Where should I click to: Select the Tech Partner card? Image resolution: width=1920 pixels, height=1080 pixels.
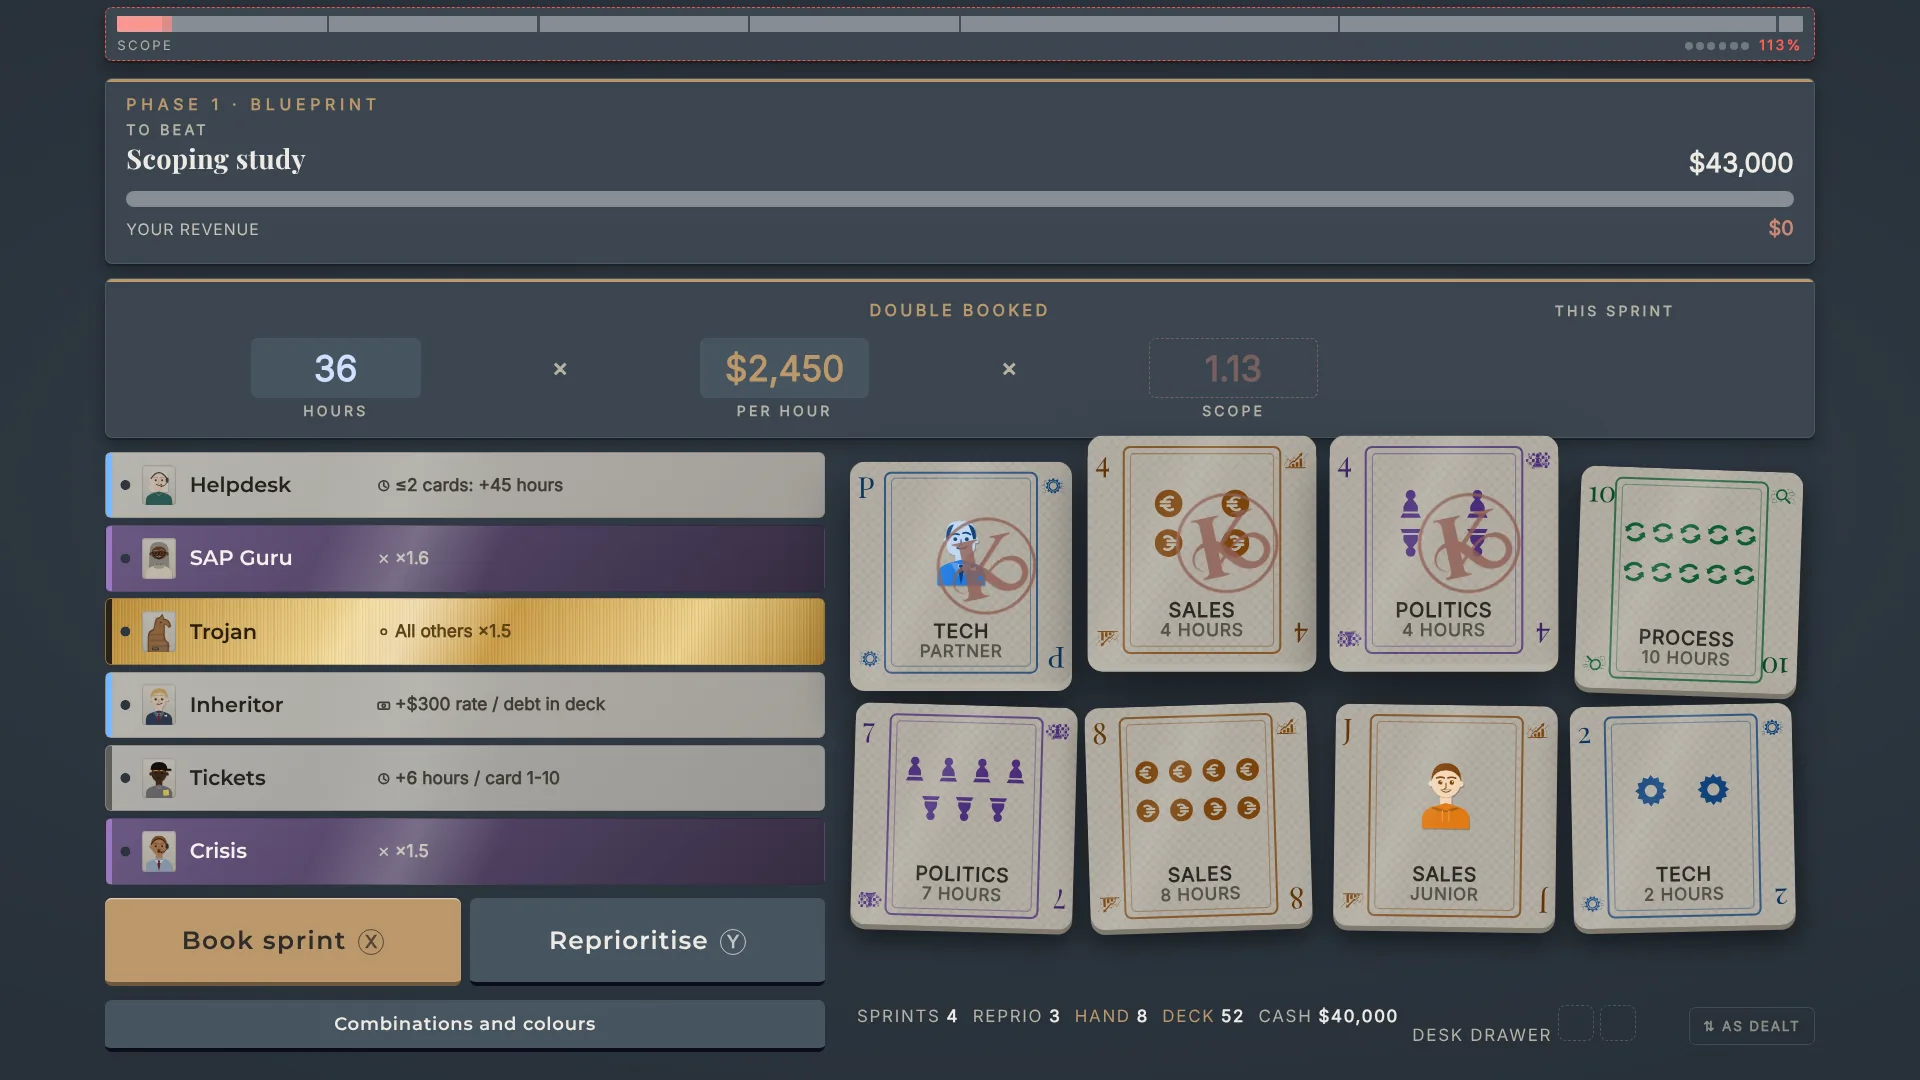(961, 576)
